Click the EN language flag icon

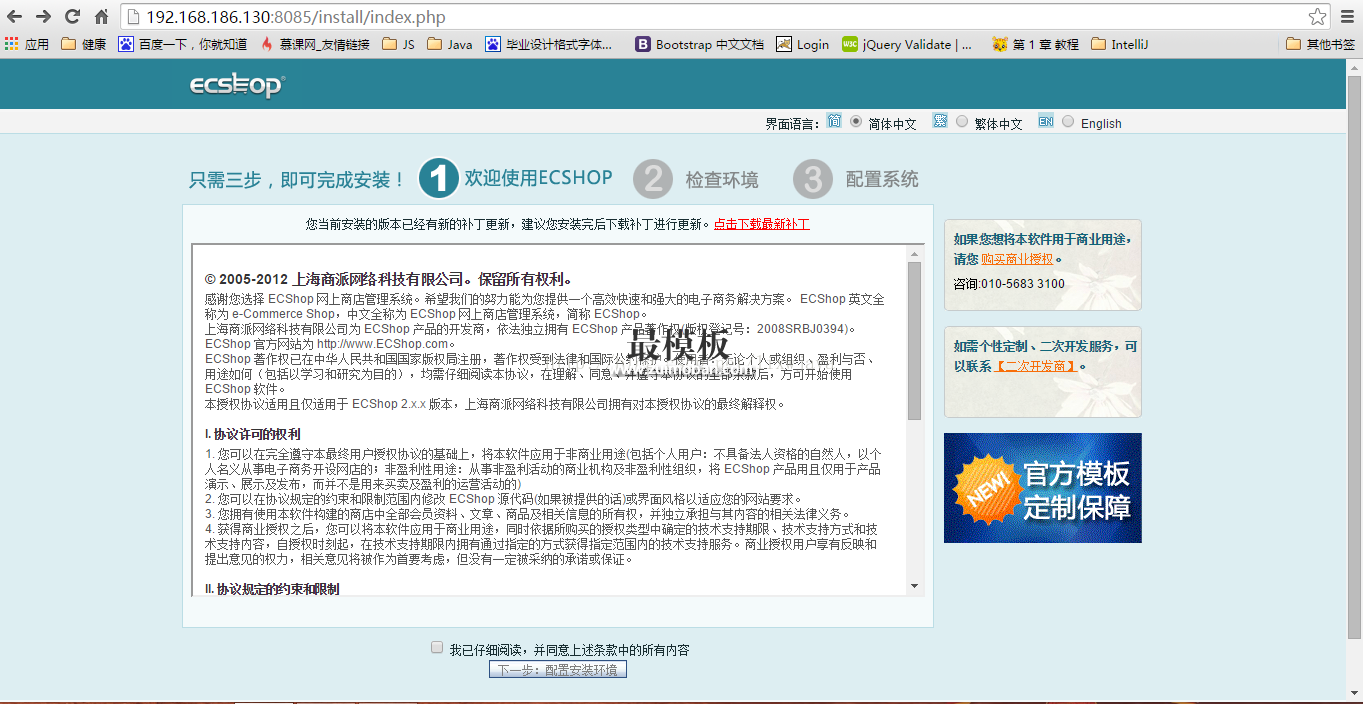pos(1046,121)
